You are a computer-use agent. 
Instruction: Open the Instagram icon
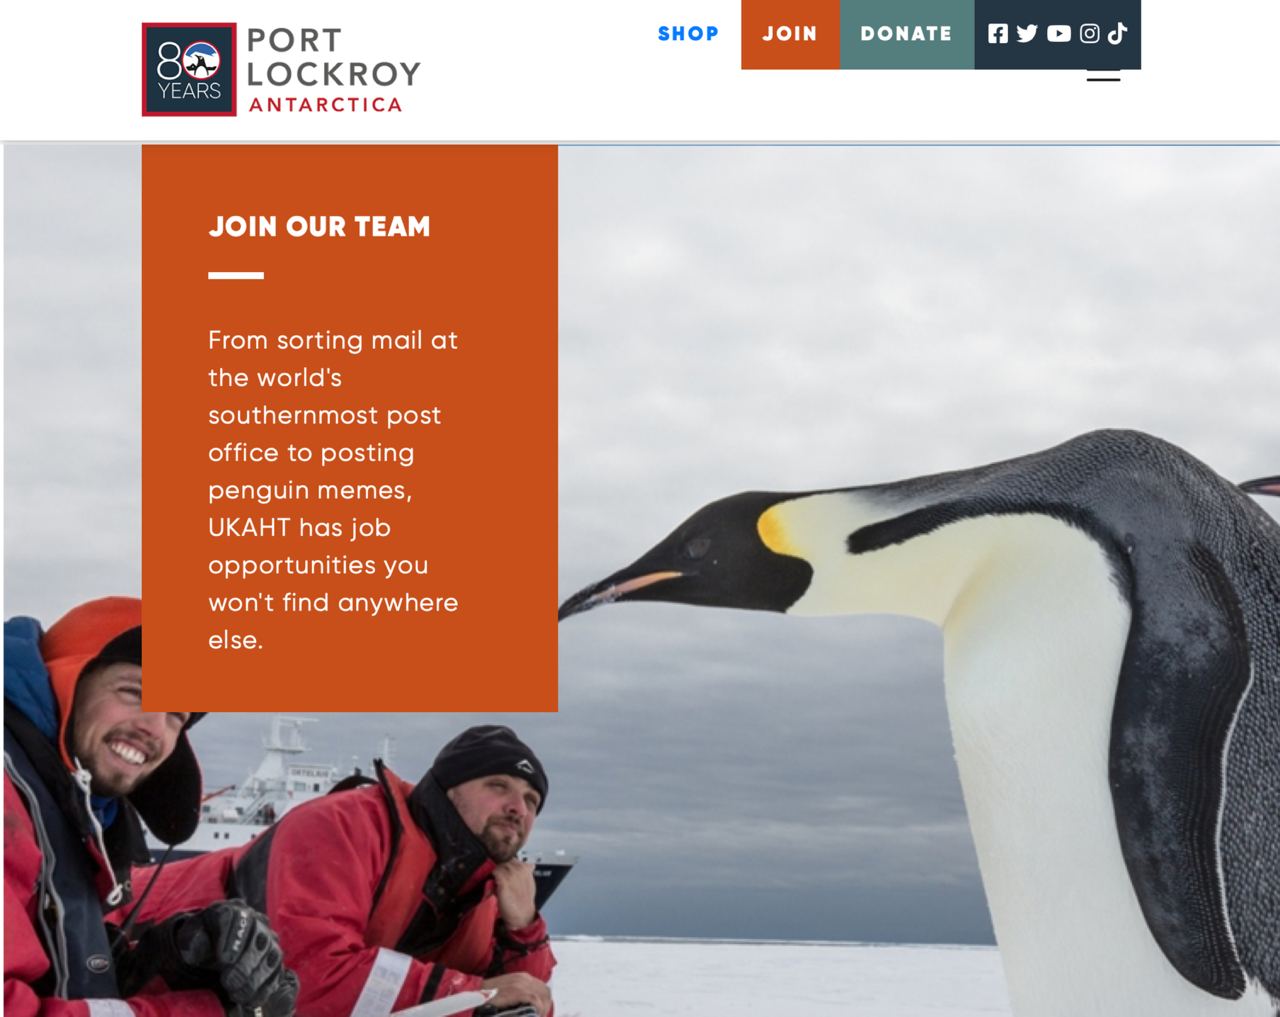(x=1090, y=34)
